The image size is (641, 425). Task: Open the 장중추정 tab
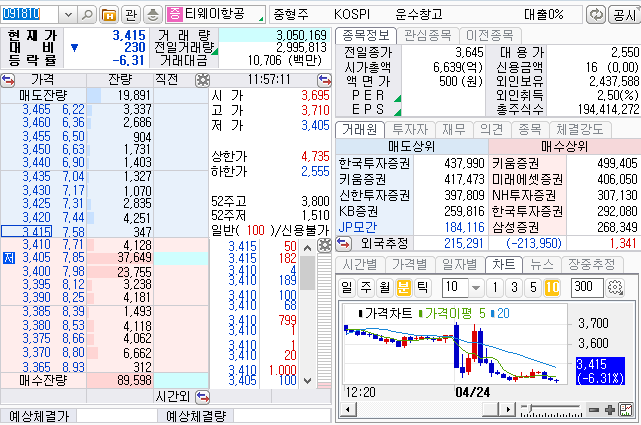click(x=592, y=265)
